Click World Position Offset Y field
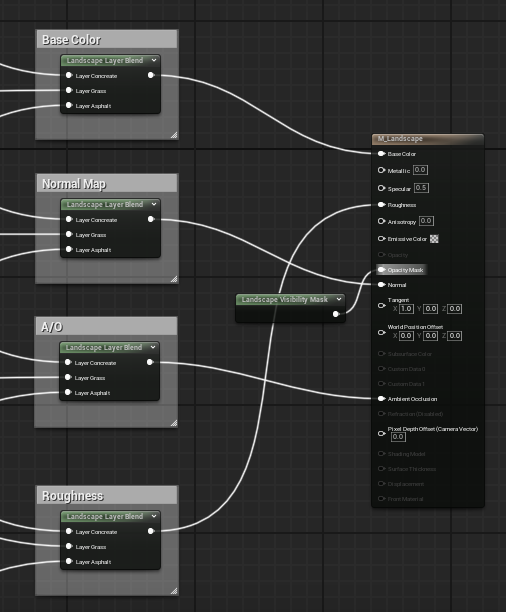506x612 pixels. pos(430,336)
